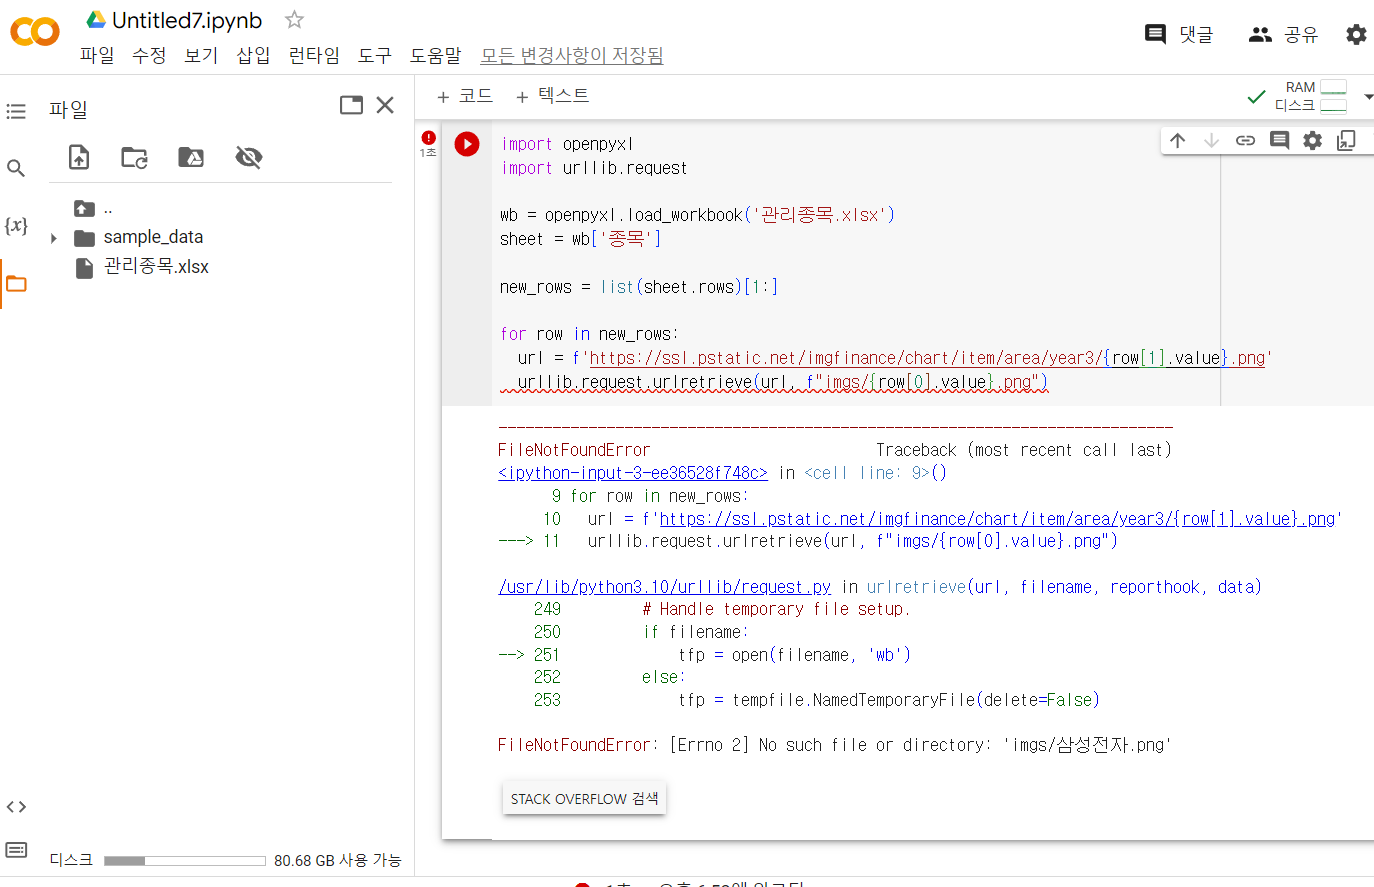Toggle the files folder sidebar icon
1374x887 pixels.
click(x=16, y=284)
